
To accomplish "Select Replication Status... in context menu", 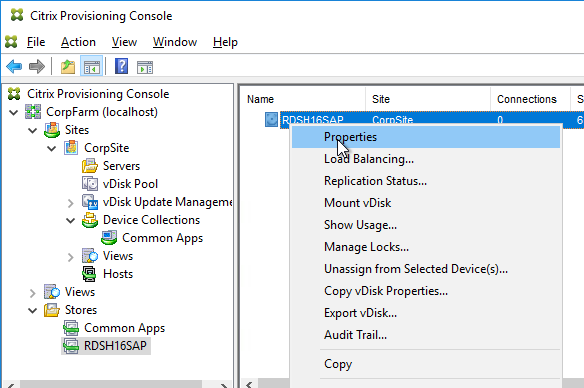I will click(426, 181).
